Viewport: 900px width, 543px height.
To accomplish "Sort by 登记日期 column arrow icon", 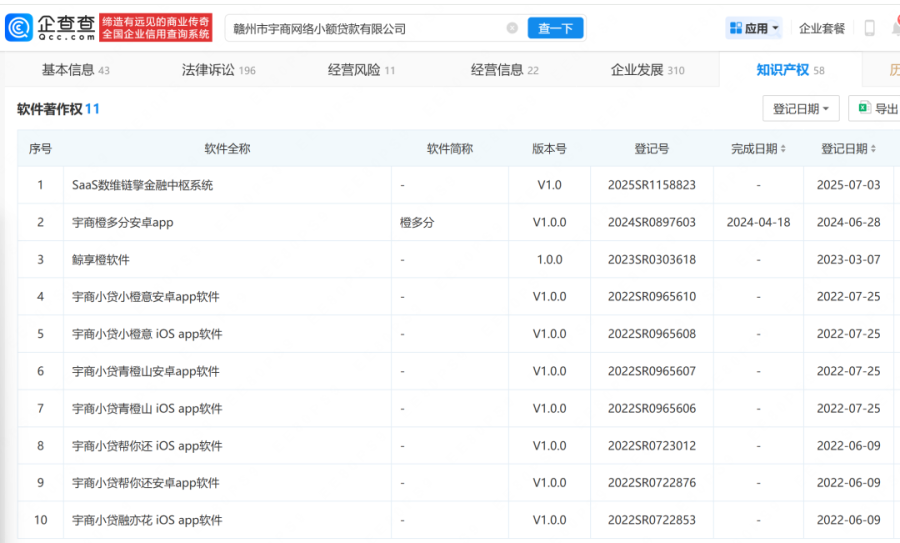I will tap(873, 149).
